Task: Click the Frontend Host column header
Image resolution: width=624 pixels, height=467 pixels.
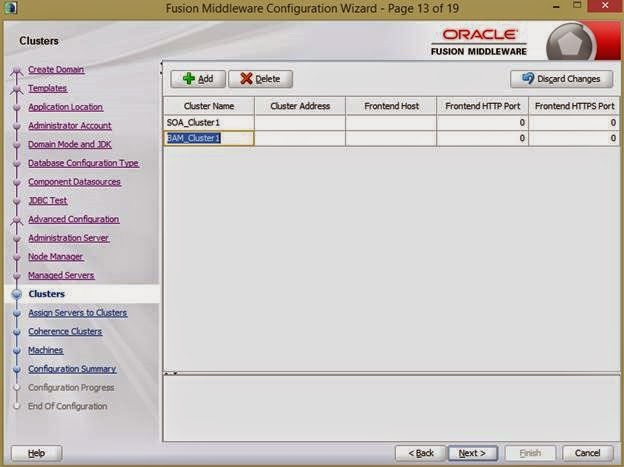Action: point(391,106)
